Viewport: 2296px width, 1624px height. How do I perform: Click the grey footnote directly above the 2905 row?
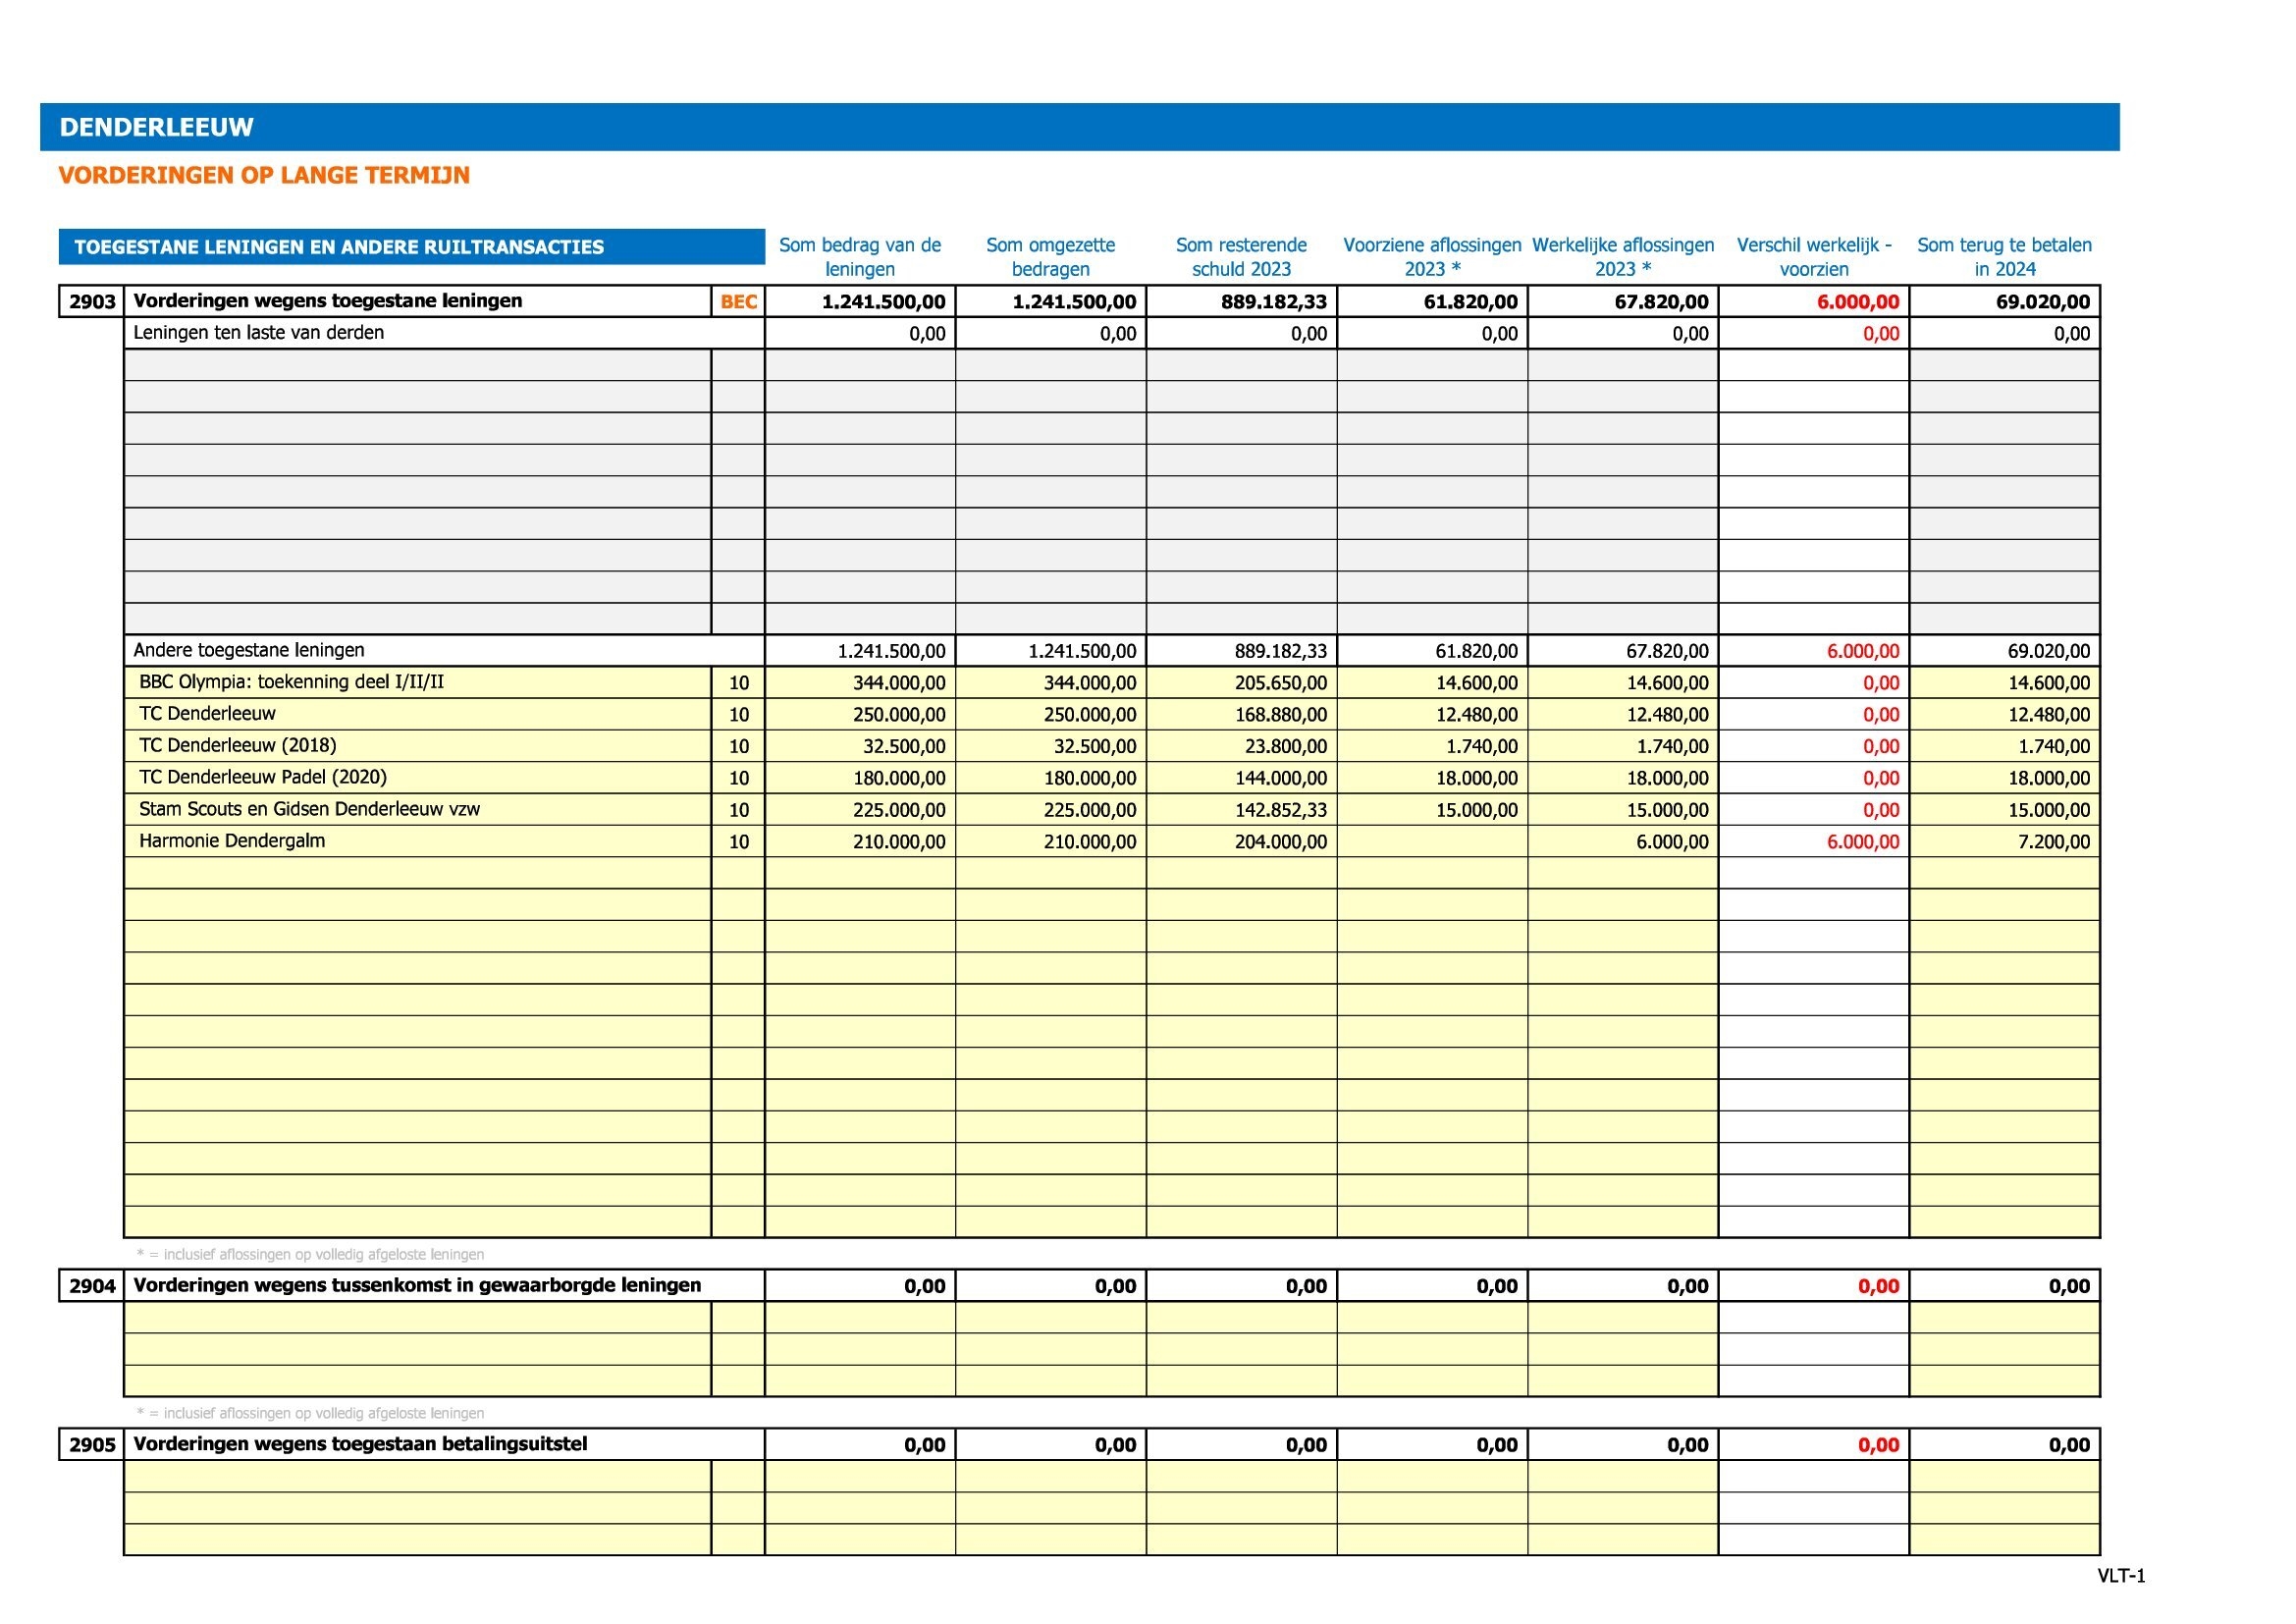310,1413
